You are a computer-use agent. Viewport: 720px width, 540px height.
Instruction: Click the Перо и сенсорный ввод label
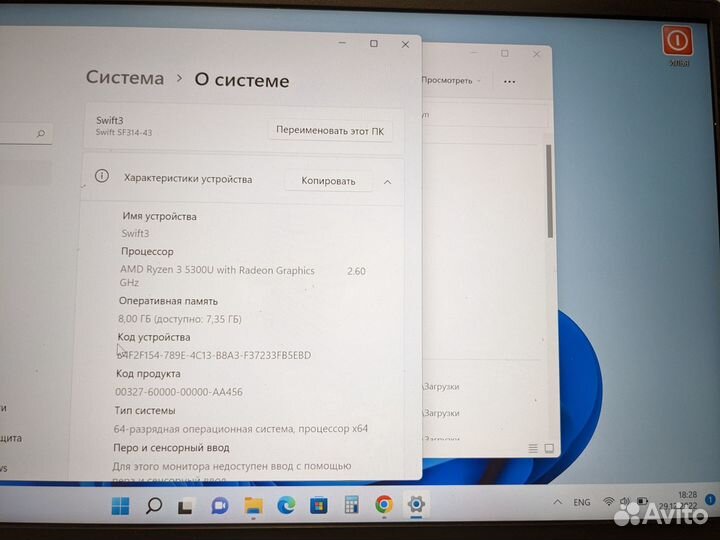(x=171, y=448)
